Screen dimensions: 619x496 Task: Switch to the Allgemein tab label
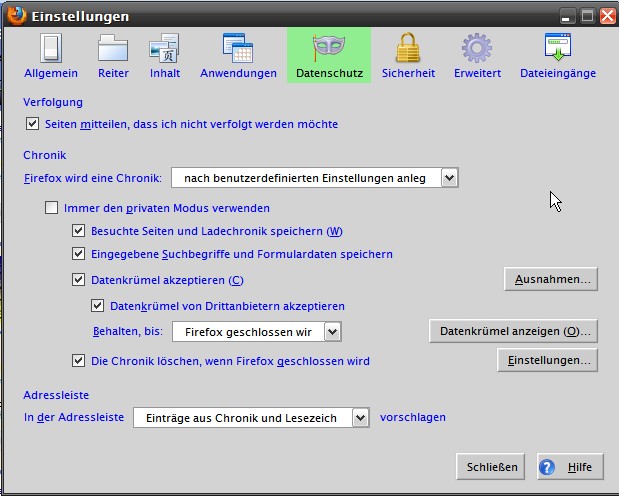tap(51, 73)
